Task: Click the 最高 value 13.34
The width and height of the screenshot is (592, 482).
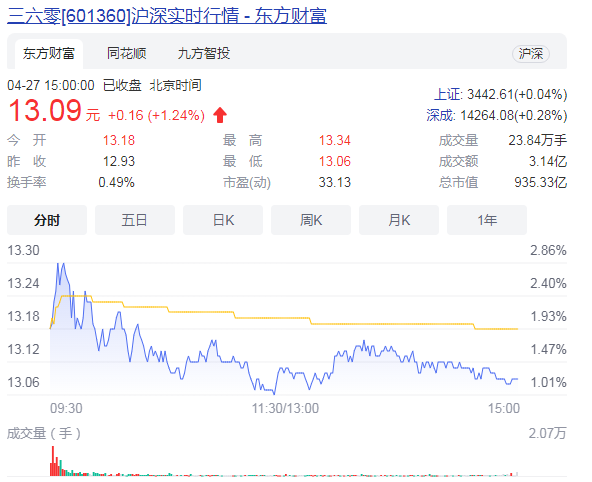Action: (335, 140)
